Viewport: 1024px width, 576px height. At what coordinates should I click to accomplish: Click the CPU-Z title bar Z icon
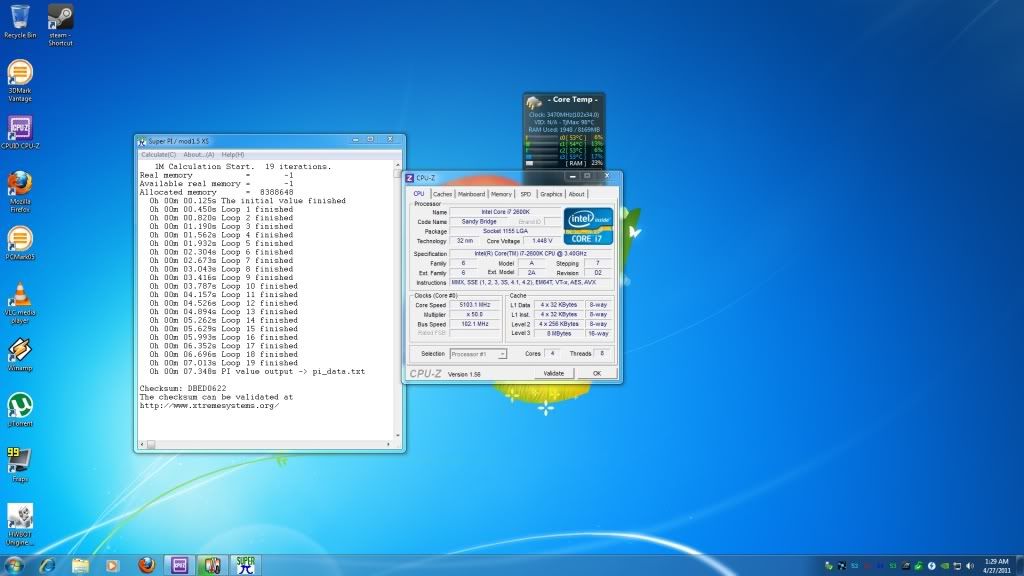tap(409, 178)
